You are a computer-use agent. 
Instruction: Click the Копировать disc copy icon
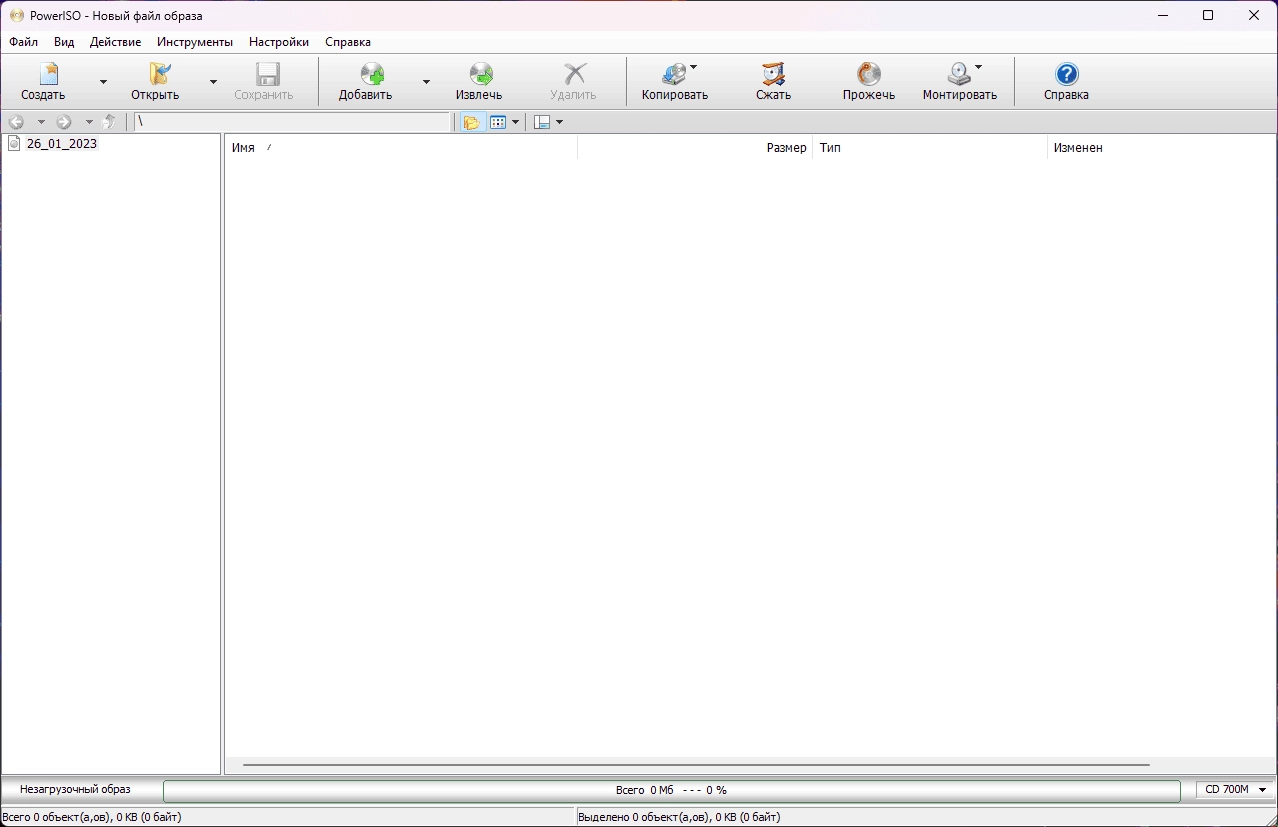tap(674, 74)
